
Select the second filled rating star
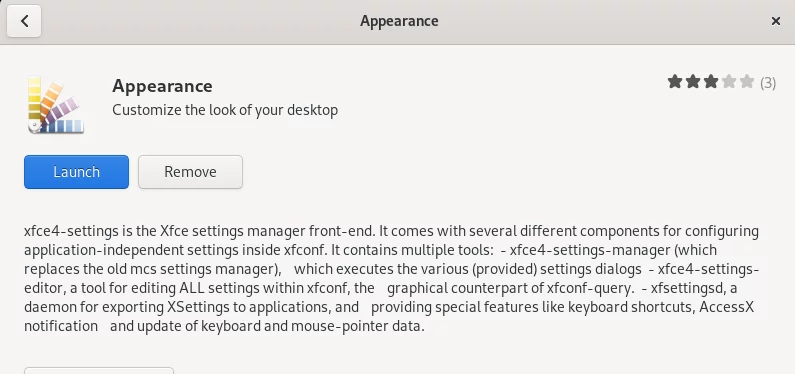693,82
